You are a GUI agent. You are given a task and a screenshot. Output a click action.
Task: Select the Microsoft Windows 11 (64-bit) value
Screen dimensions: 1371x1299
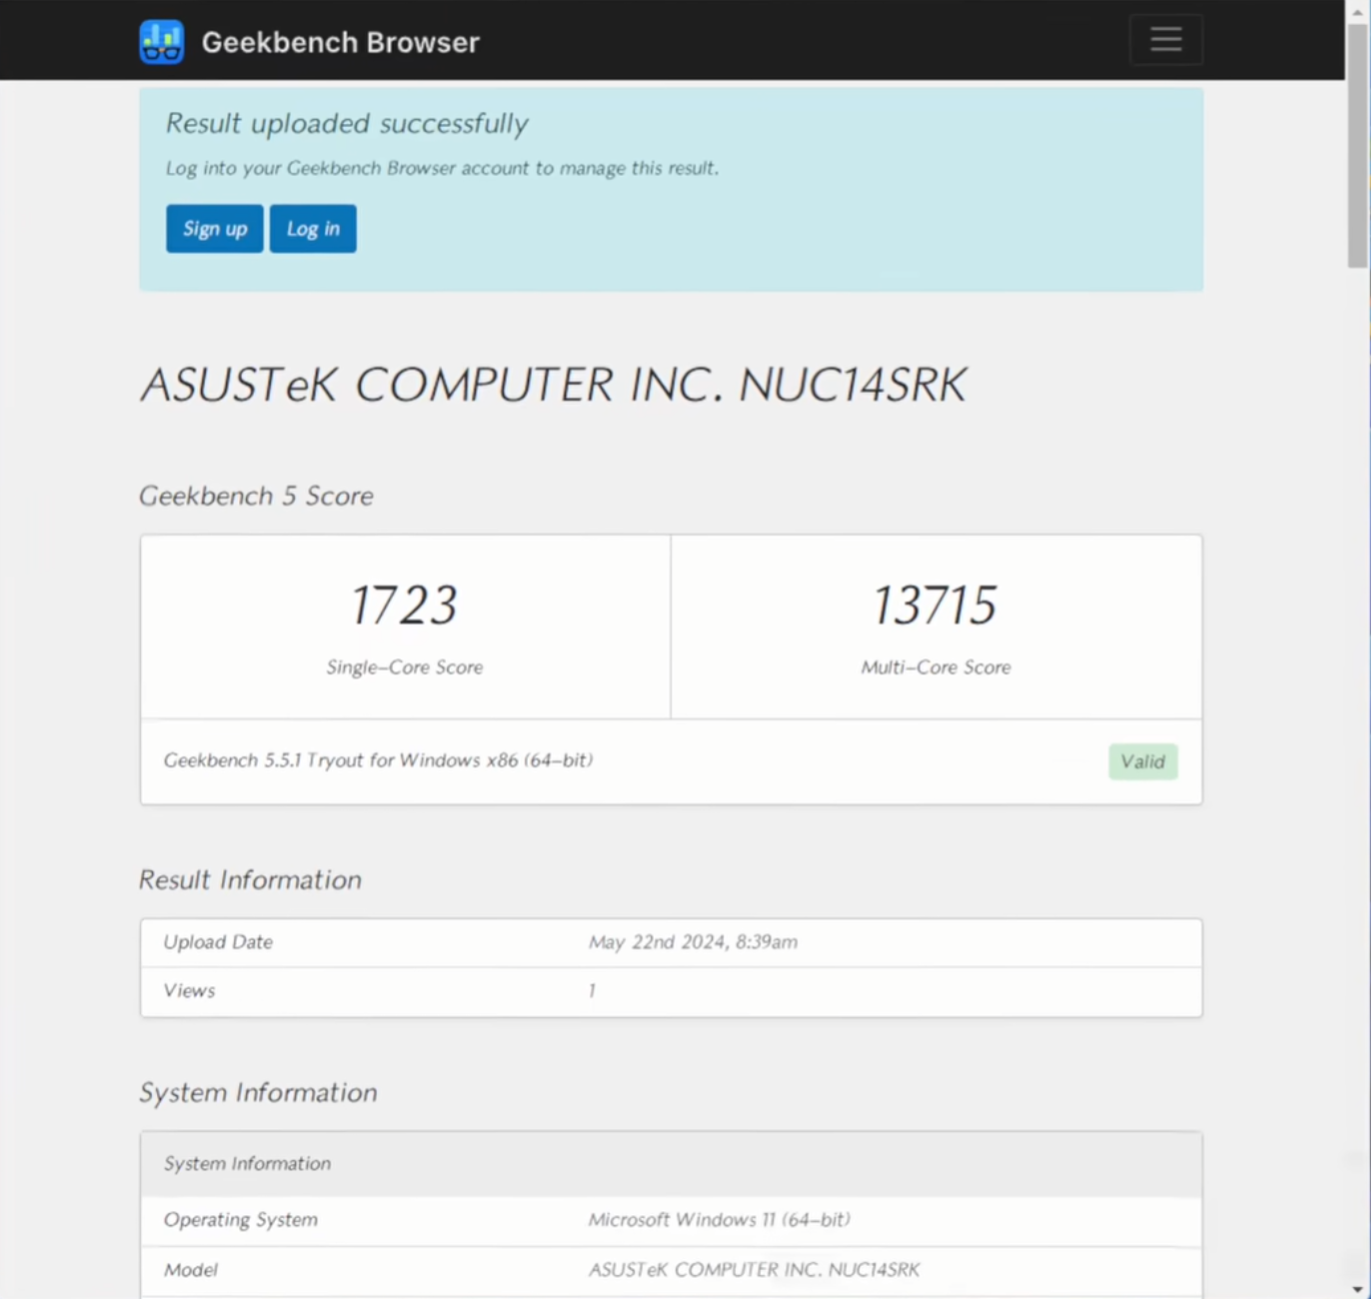pos(719,1220)
